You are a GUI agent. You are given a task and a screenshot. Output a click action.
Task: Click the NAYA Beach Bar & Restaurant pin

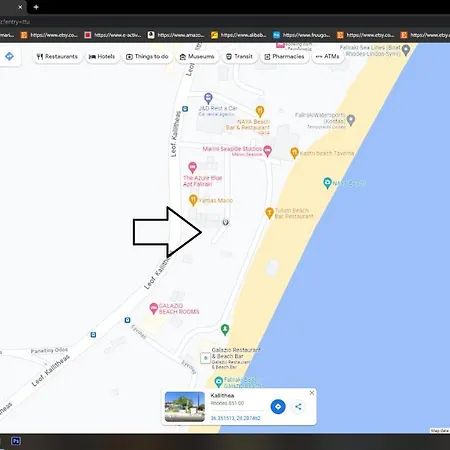(260, 111)
